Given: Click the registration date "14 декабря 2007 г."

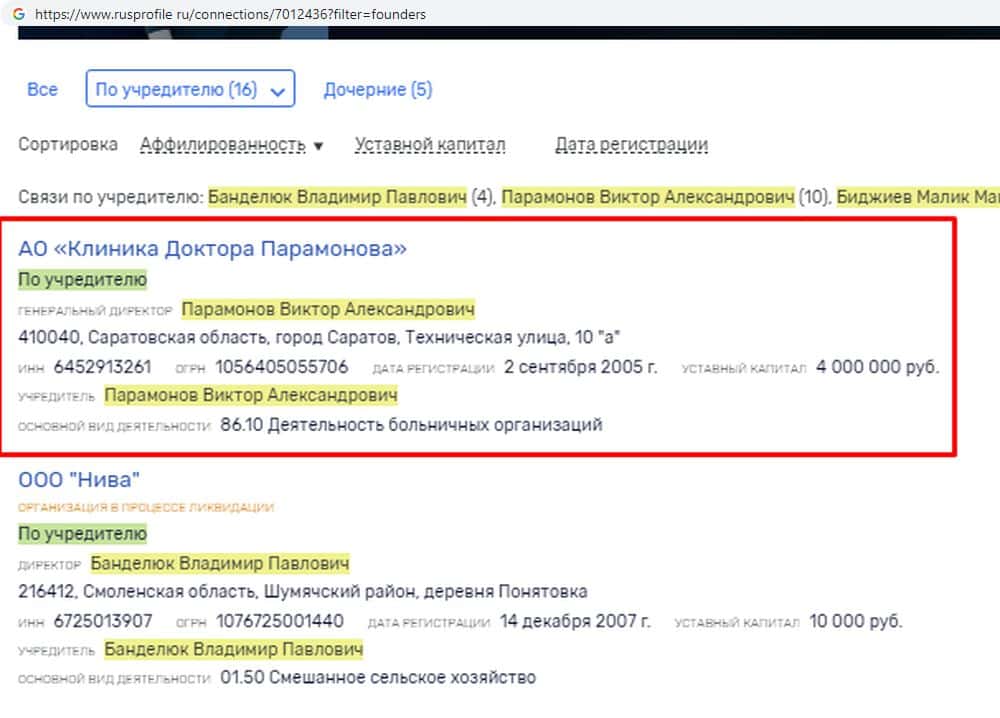Looking at the screenshot, I should 575,621.
